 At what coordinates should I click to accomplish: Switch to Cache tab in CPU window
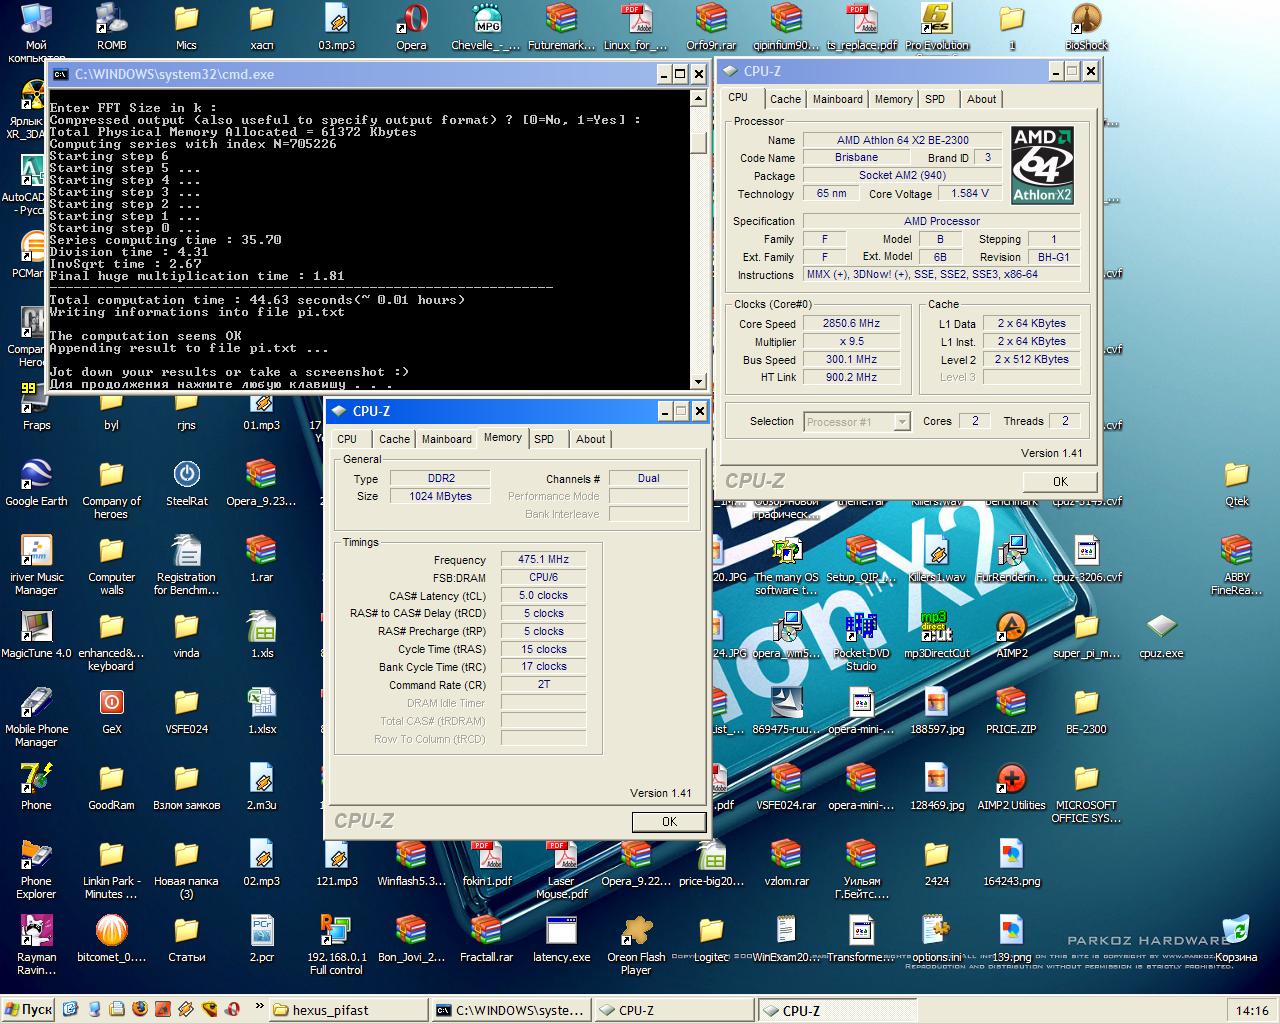[785, 99]
